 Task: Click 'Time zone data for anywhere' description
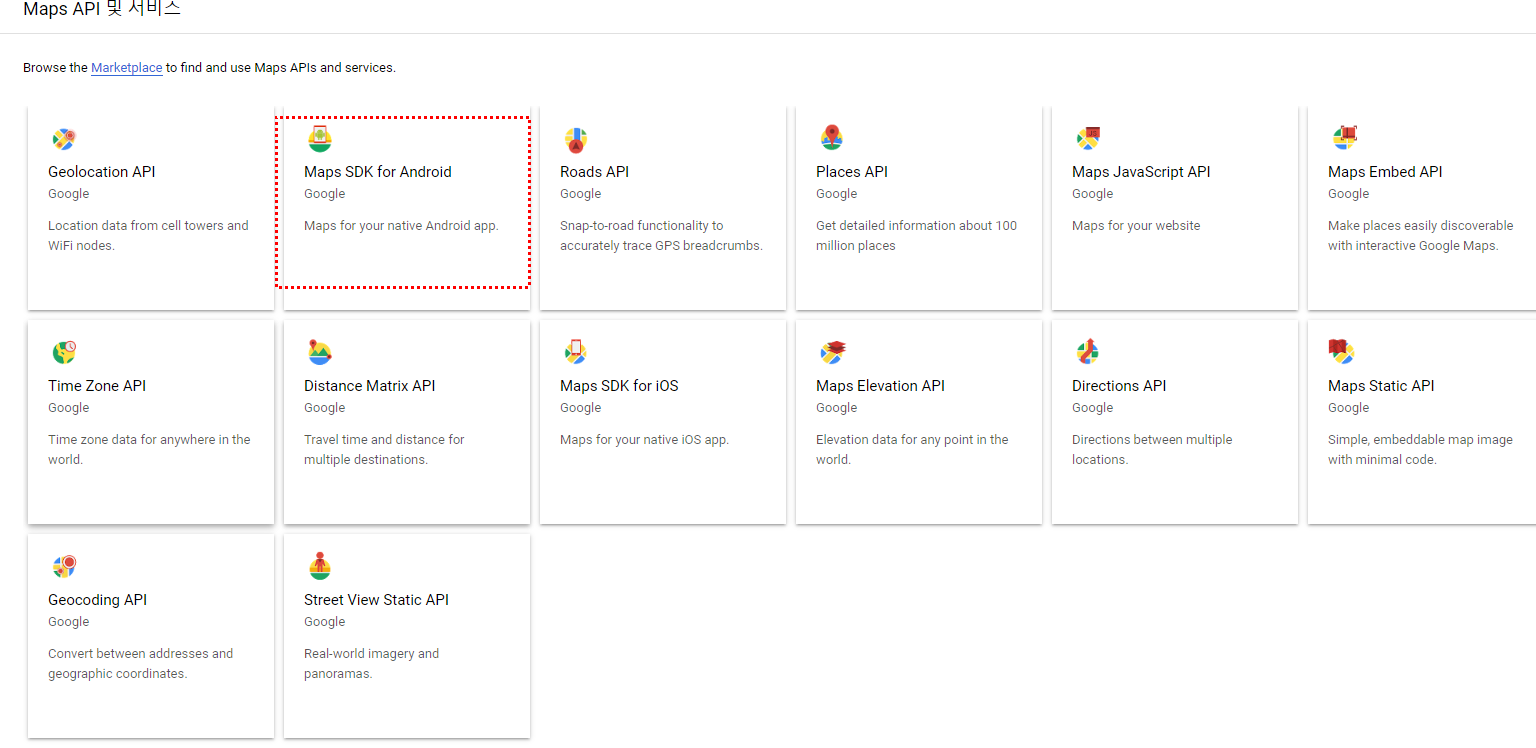(149, 450)
